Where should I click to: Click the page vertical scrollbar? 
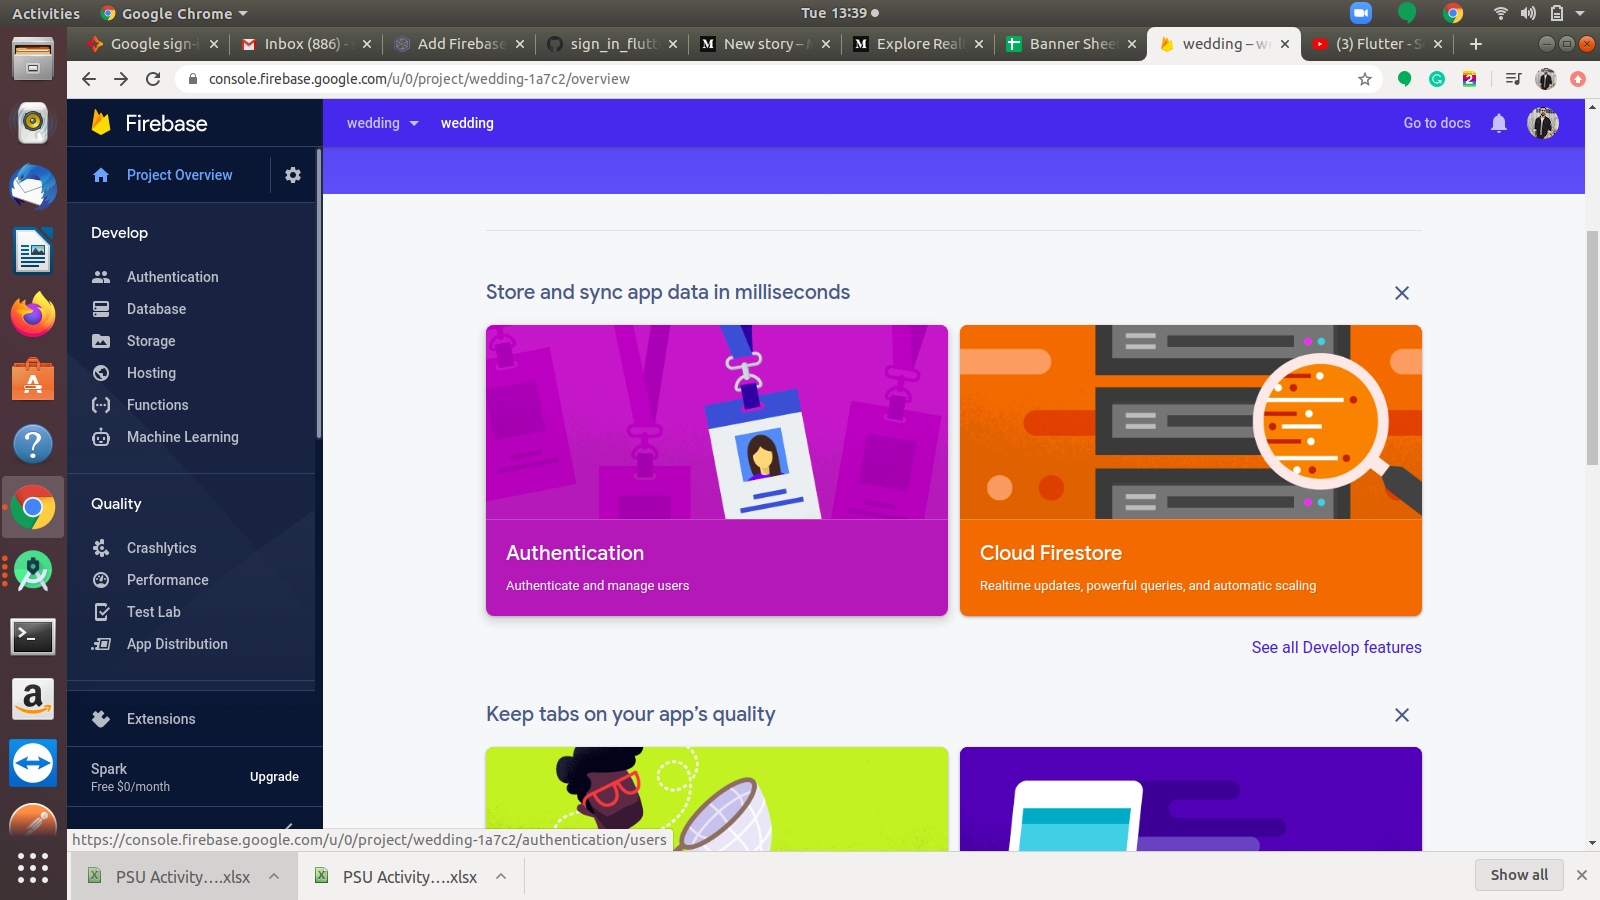coord(1592,348)
